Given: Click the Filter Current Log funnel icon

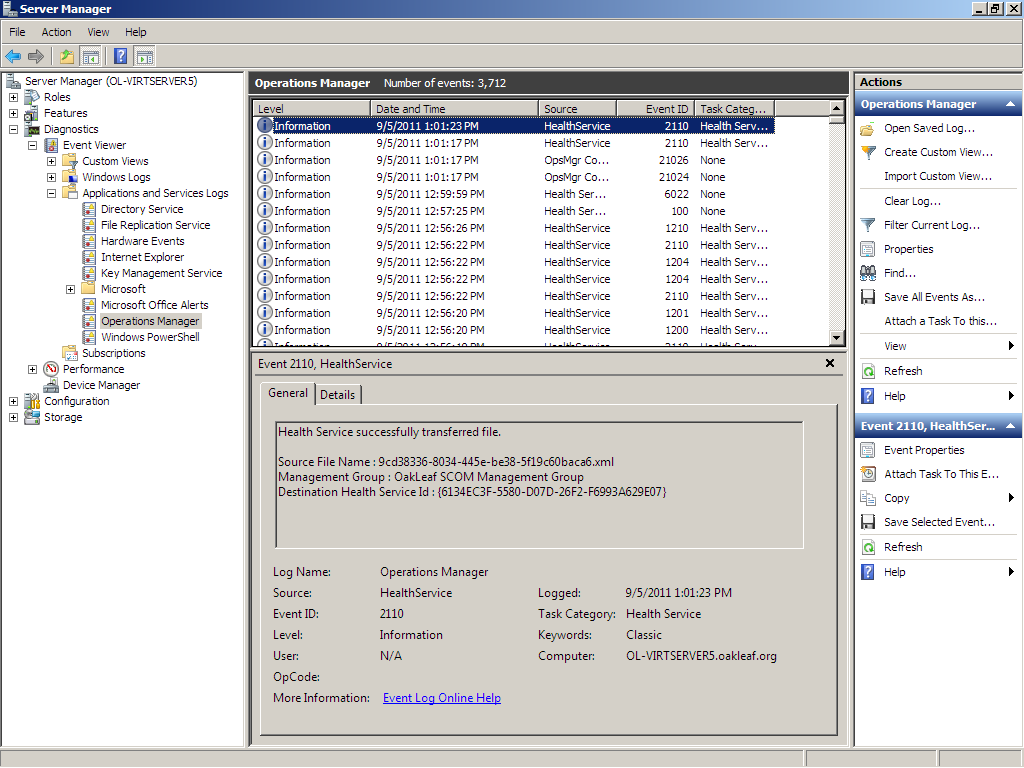Looking at the screenshot, I should click(868, 225).
